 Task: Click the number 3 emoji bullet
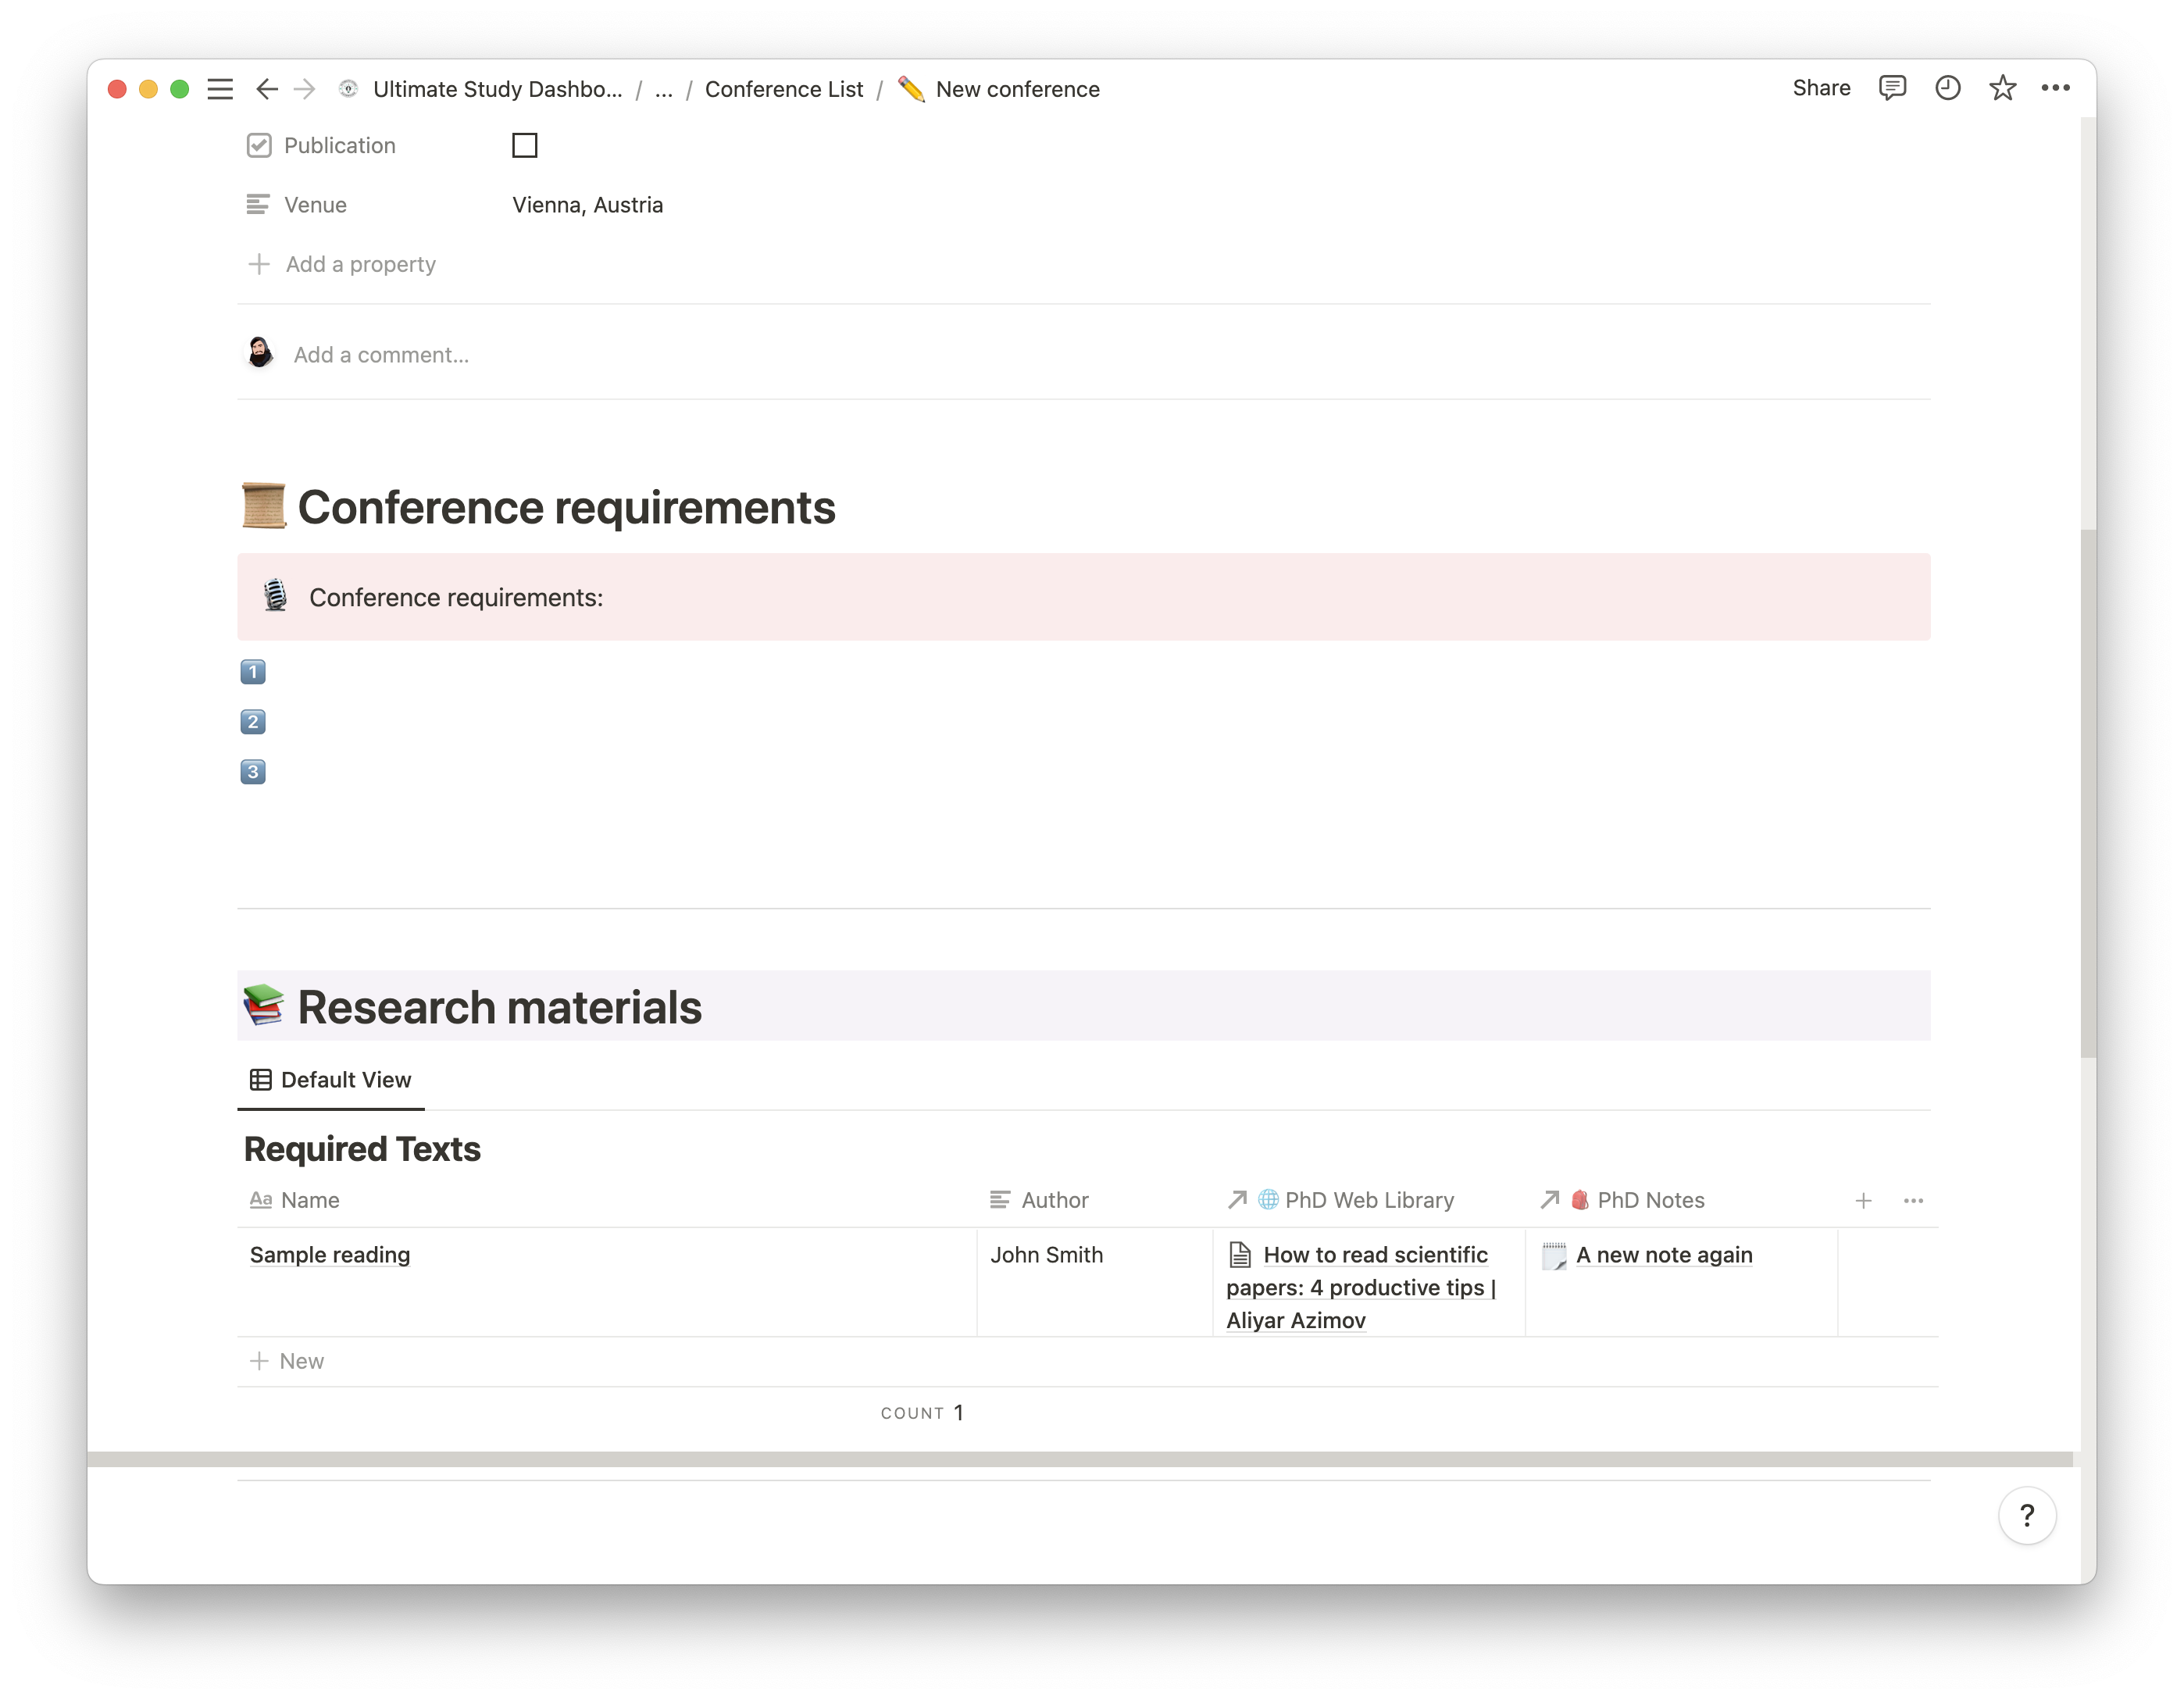[x=253, y=772]
